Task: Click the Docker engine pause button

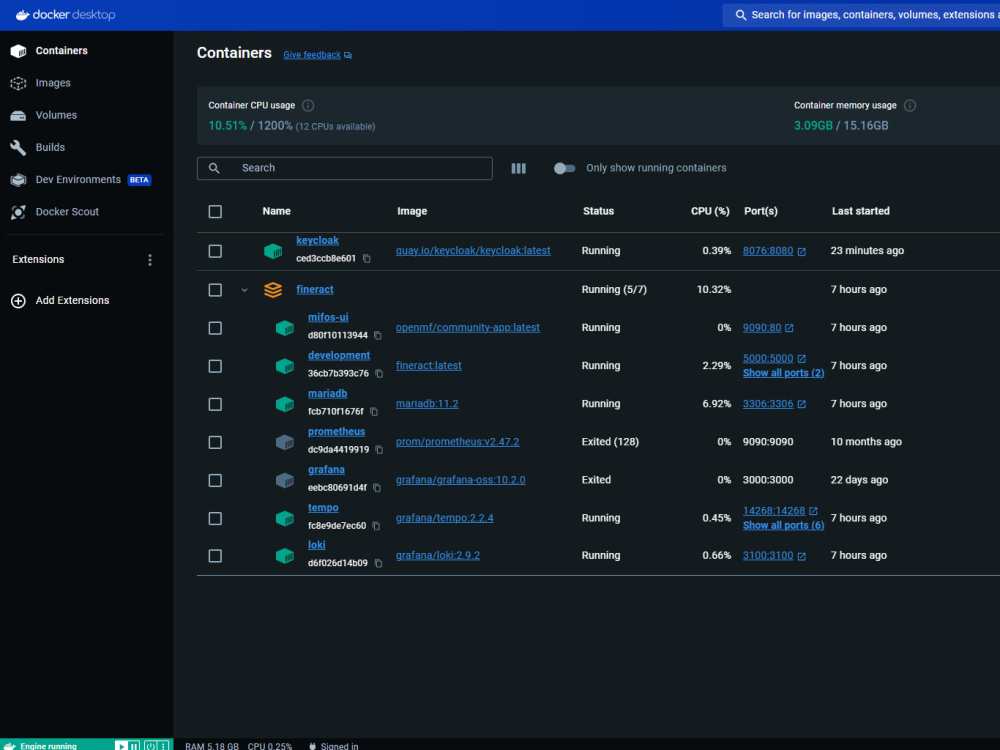Action: pos(134,746)
